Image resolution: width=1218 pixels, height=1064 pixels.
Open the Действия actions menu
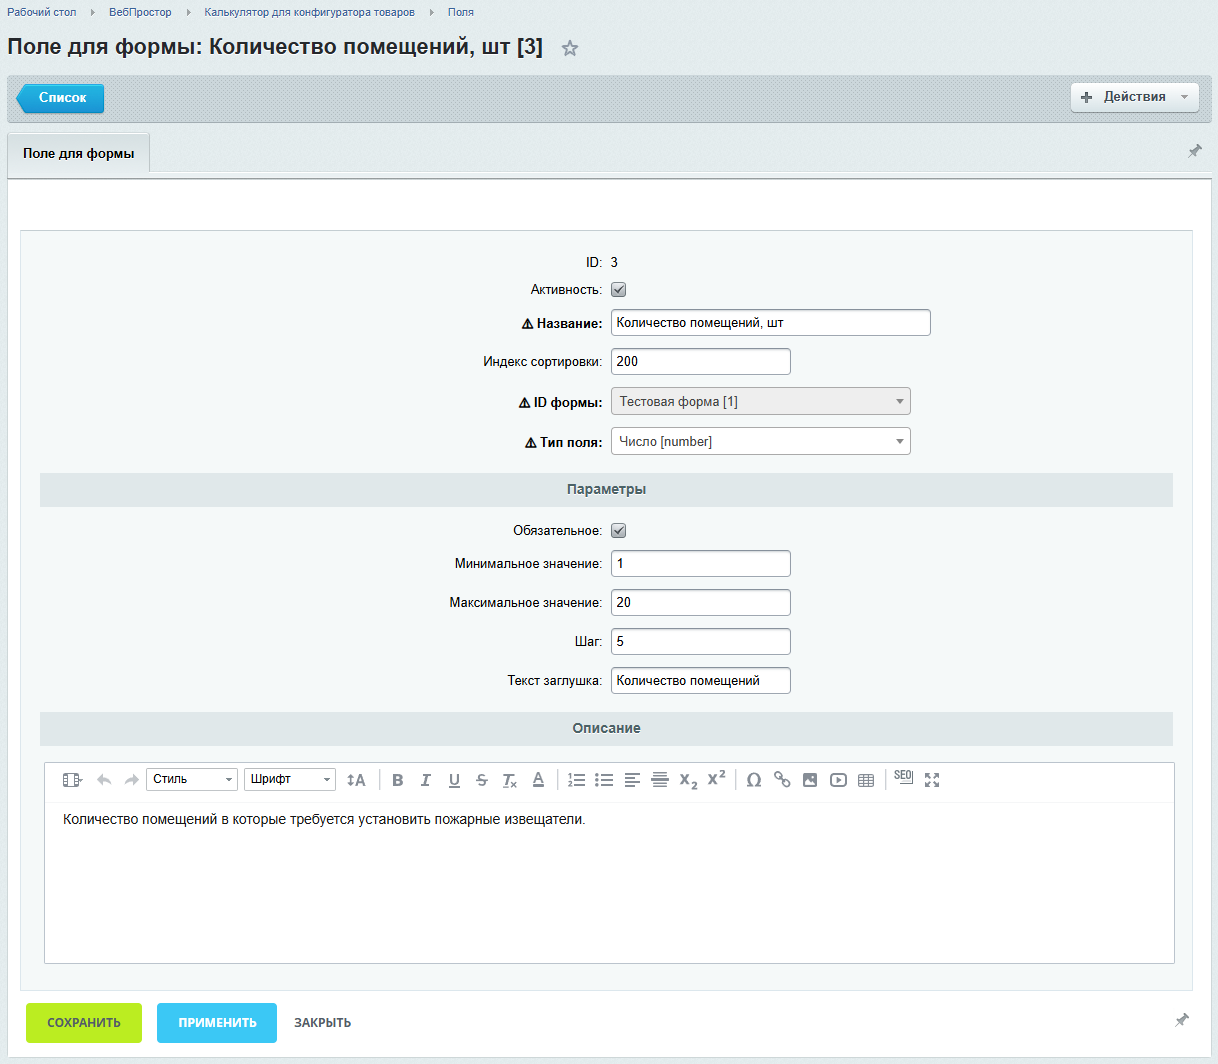click(x=1135, y=97)
